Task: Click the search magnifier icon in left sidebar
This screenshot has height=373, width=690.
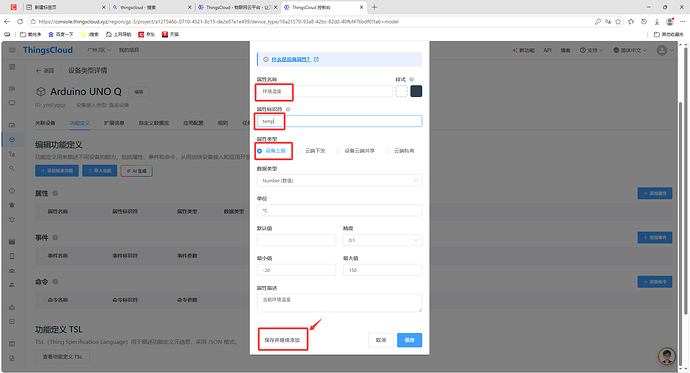Action: 12,168
